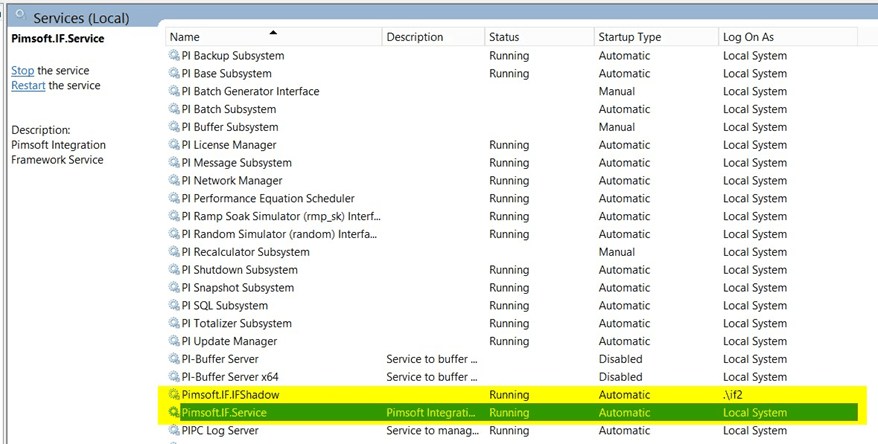Click Manual startup type for PI Recalculator Subsystem
Image resolution: width=878 pixels, height=444 pixels.
click(617, 252)
